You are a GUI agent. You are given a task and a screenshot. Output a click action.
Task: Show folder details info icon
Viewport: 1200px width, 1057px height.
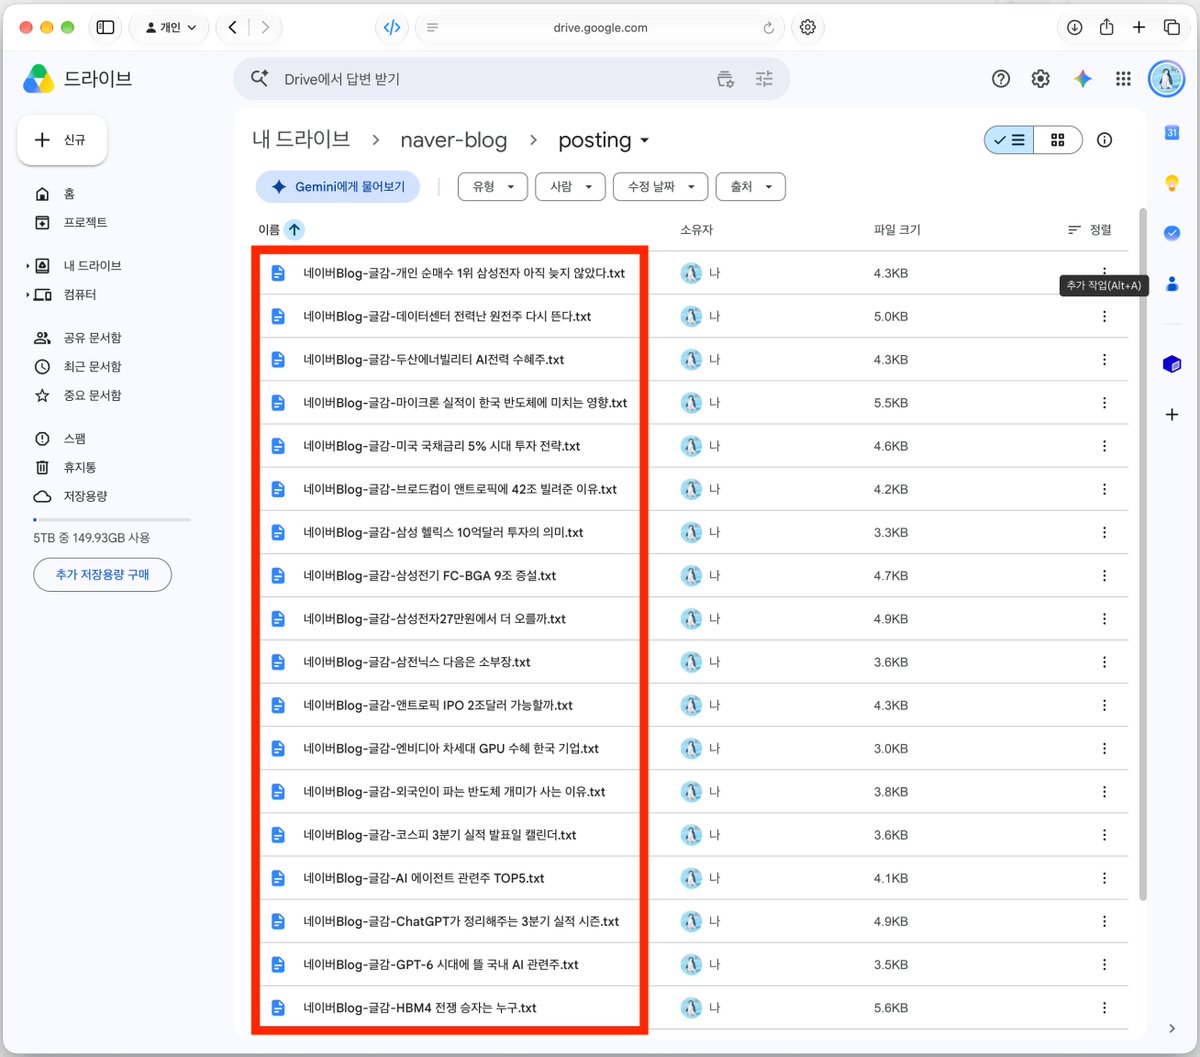(1105, 140)
